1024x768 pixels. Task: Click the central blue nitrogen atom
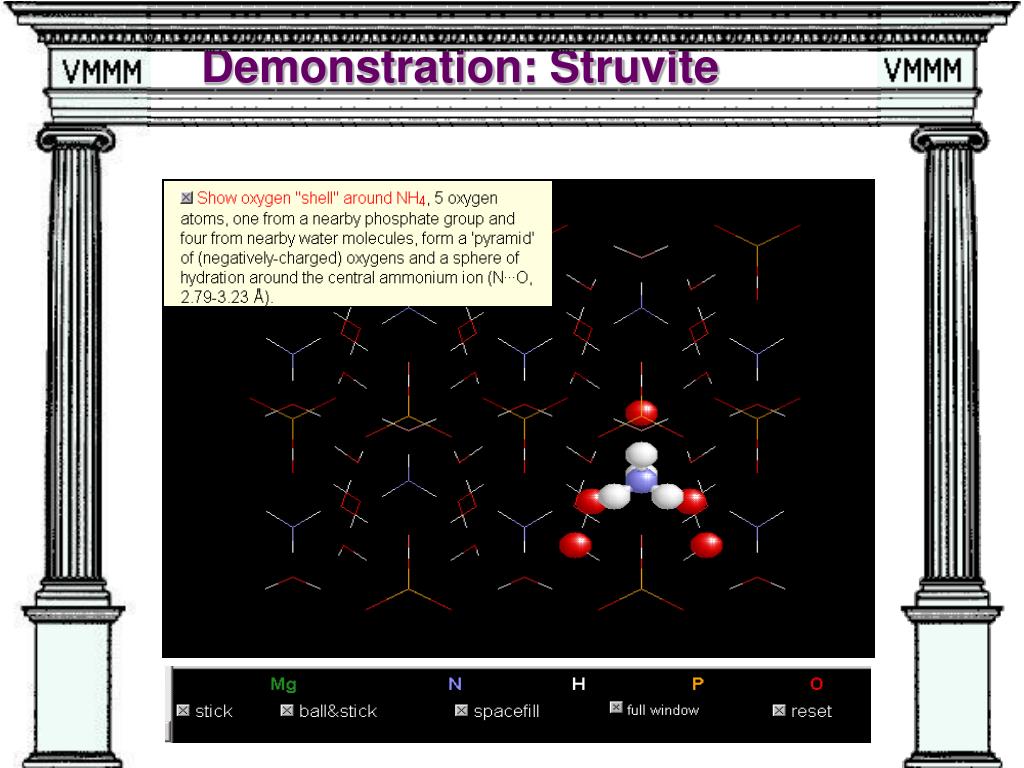tap(641, 482)
